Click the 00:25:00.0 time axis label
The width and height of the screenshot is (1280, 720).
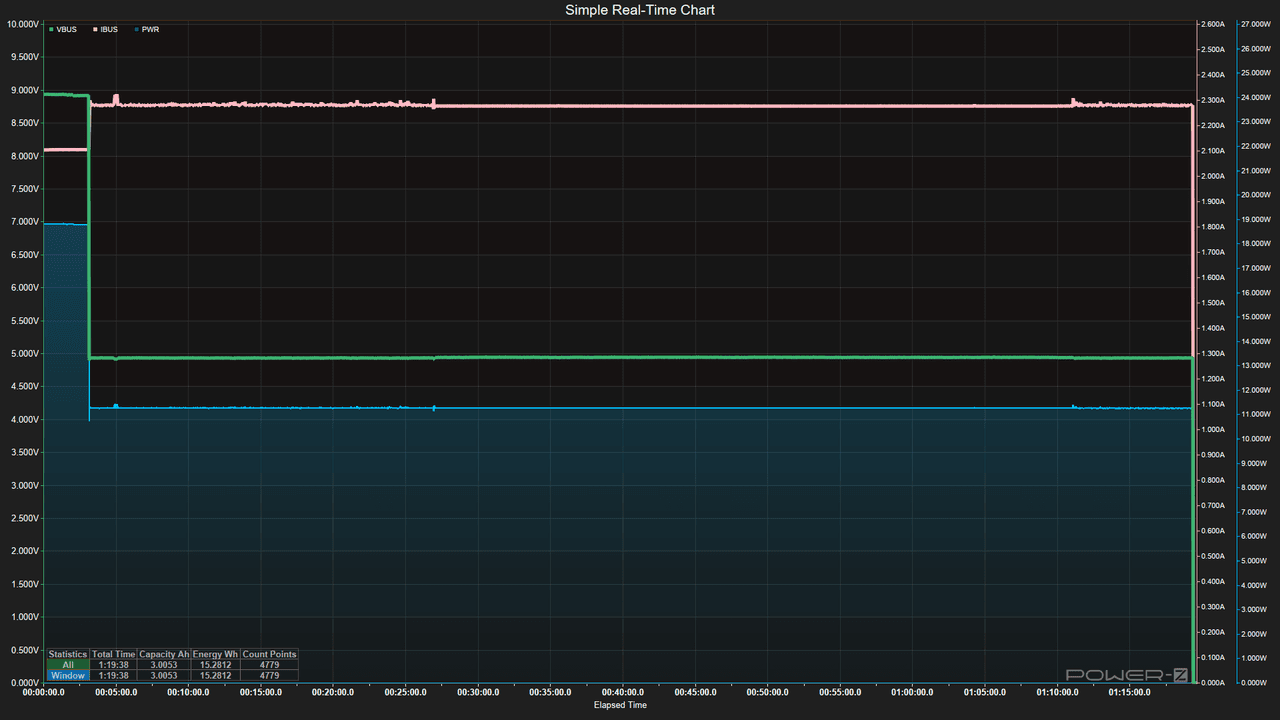[x=406, y=692]
